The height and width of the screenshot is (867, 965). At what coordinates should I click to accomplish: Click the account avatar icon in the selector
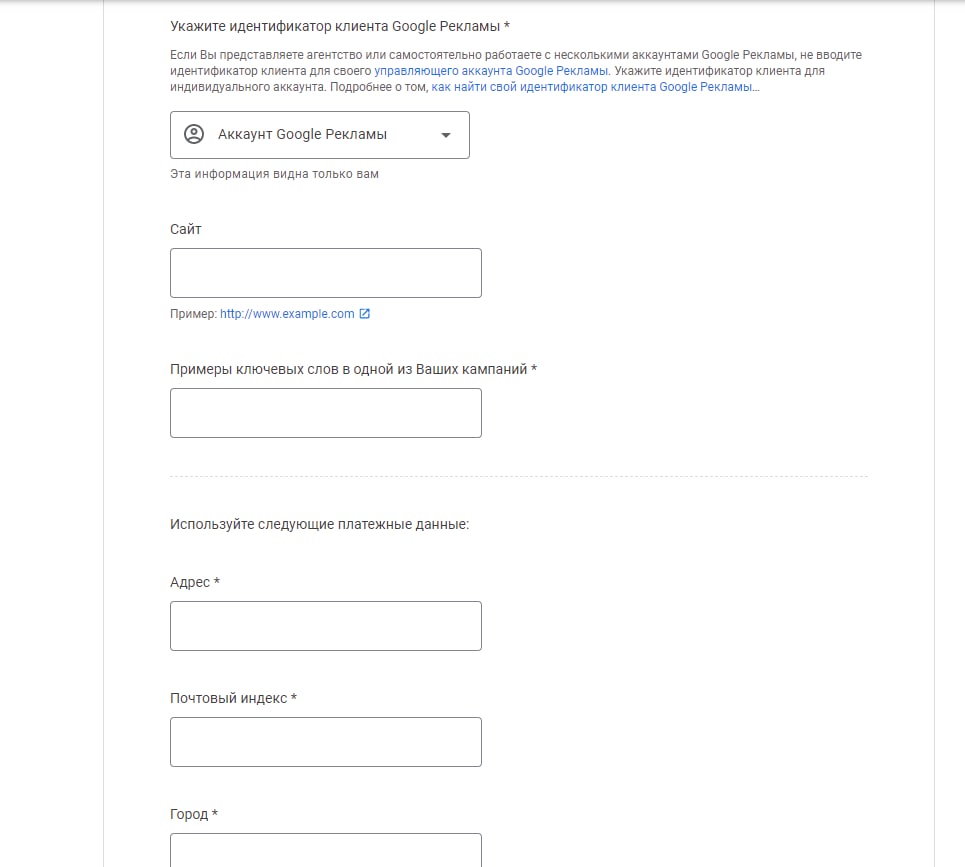tap(194, 134)
